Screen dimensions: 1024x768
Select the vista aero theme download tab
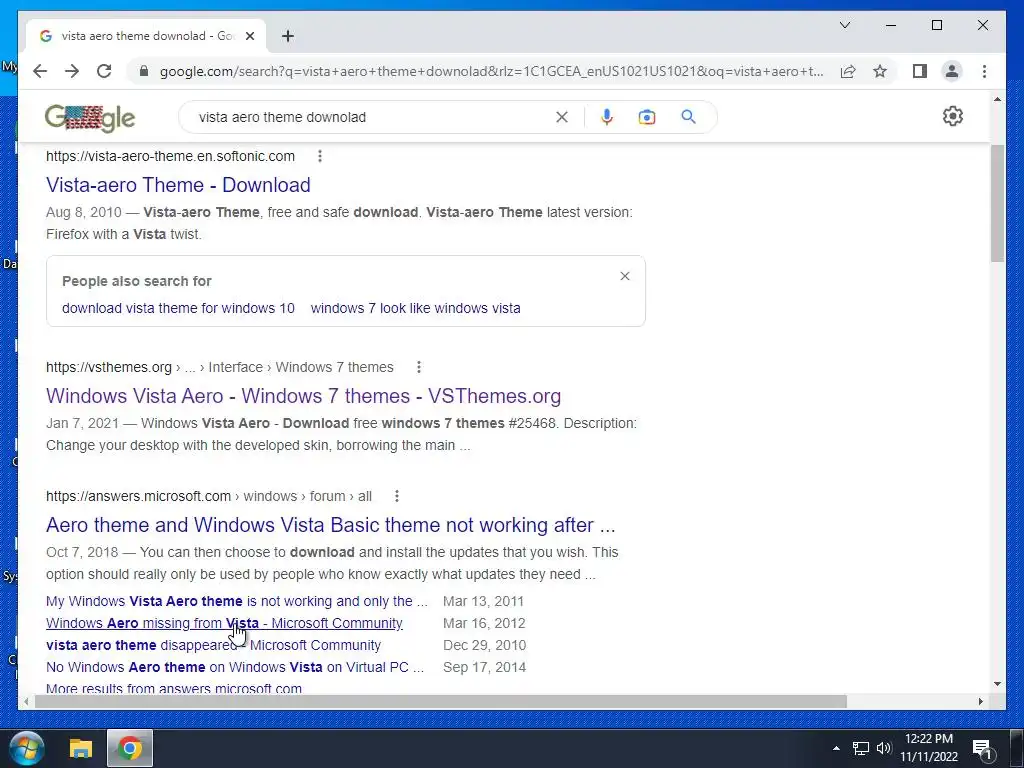145,36
